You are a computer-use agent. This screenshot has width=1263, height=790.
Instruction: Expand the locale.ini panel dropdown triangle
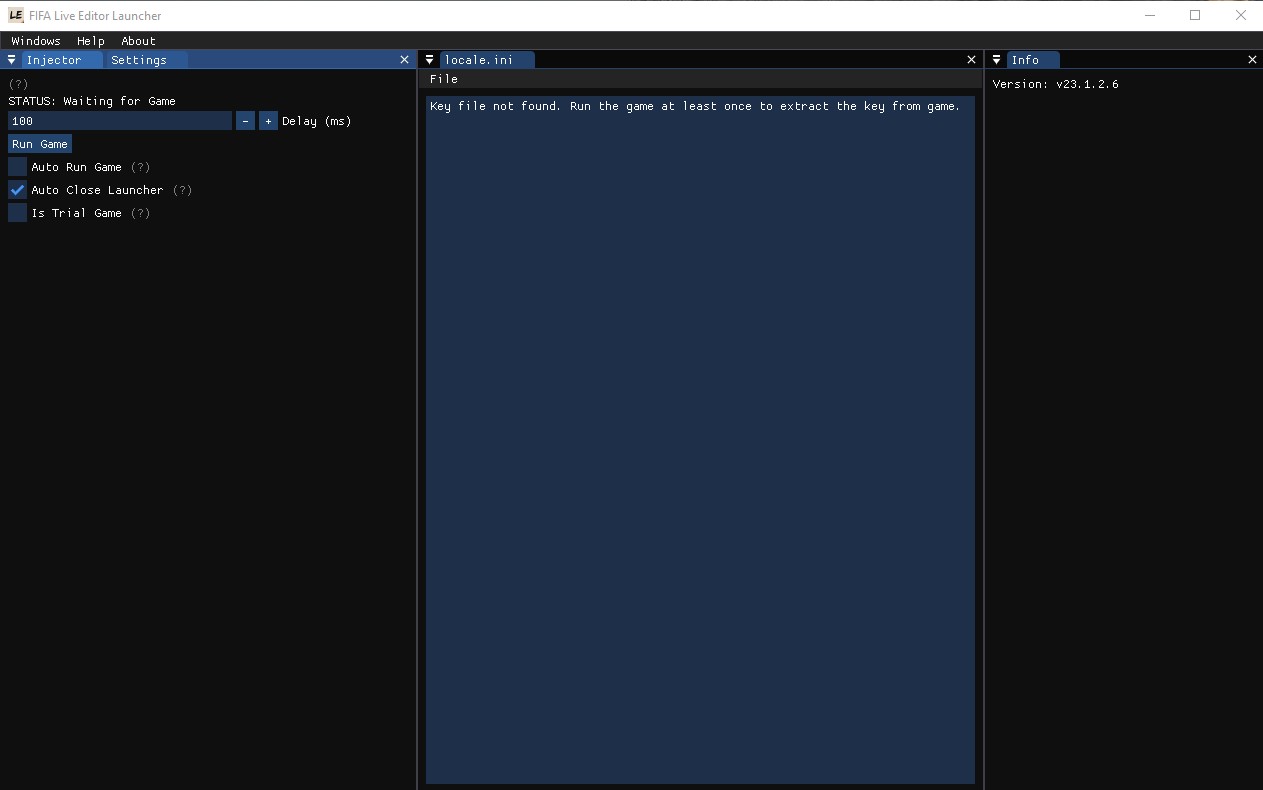[430, 60]
